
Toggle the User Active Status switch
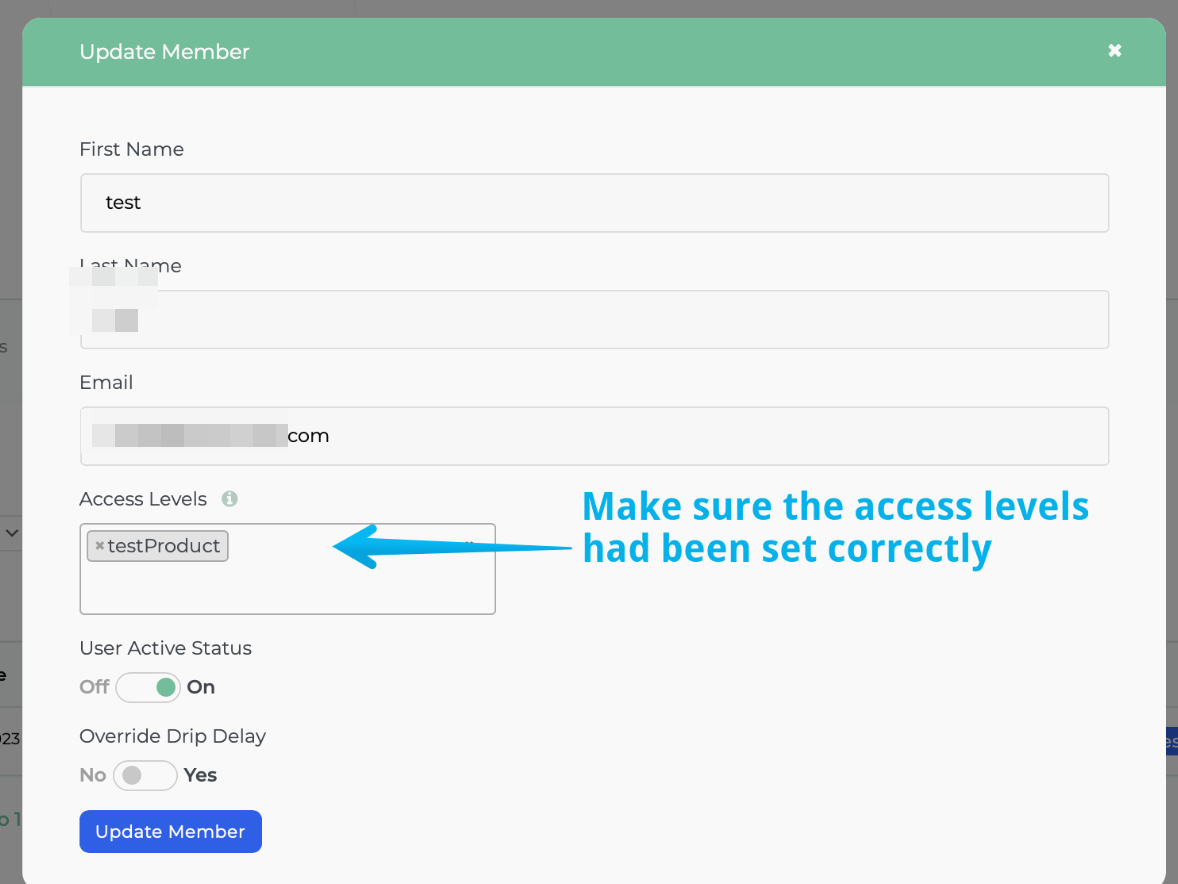[147, 687]
